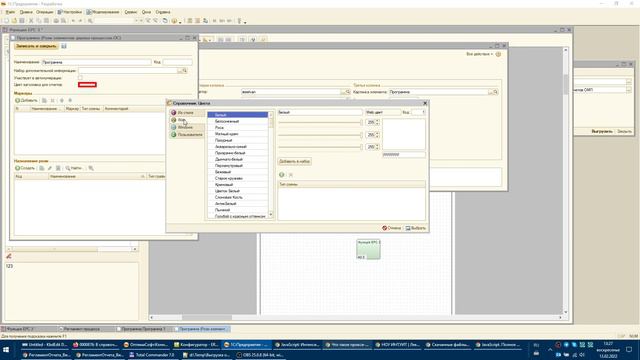Image resolution: width=640 pixels, height=360 pixels.
Task: Click the Записать и закрыть button
Action: pyautogui.click(x=36, y=46)
